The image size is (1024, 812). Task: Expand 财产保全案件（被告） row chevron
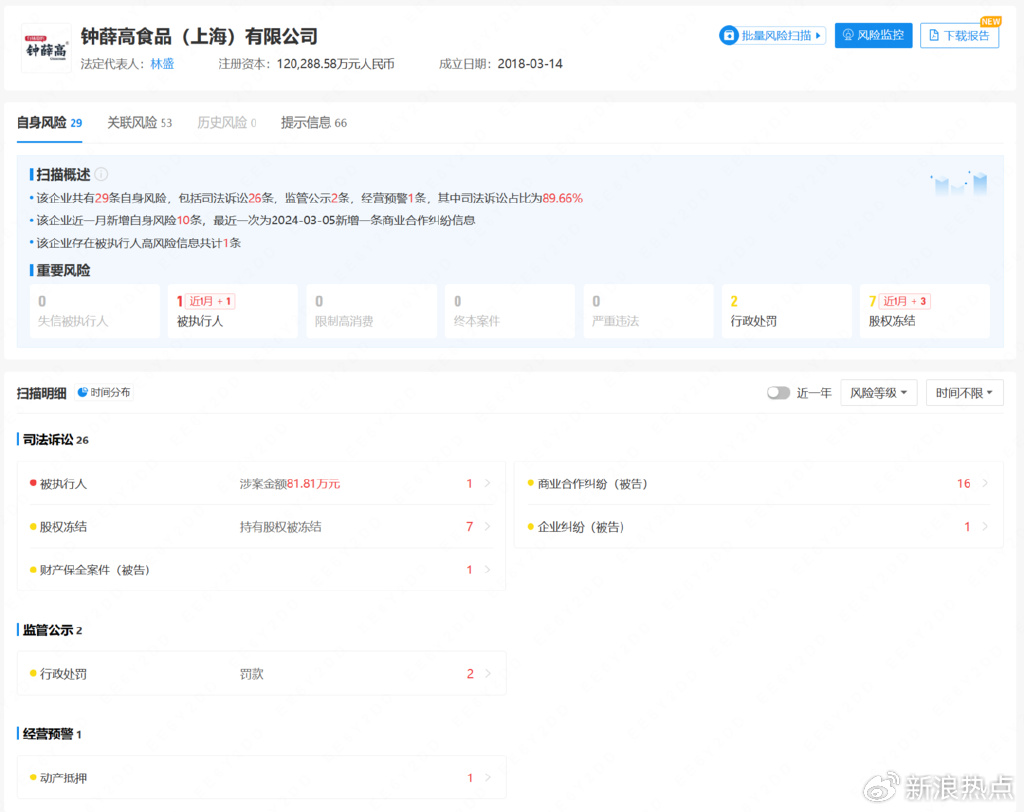click(487, 570)
